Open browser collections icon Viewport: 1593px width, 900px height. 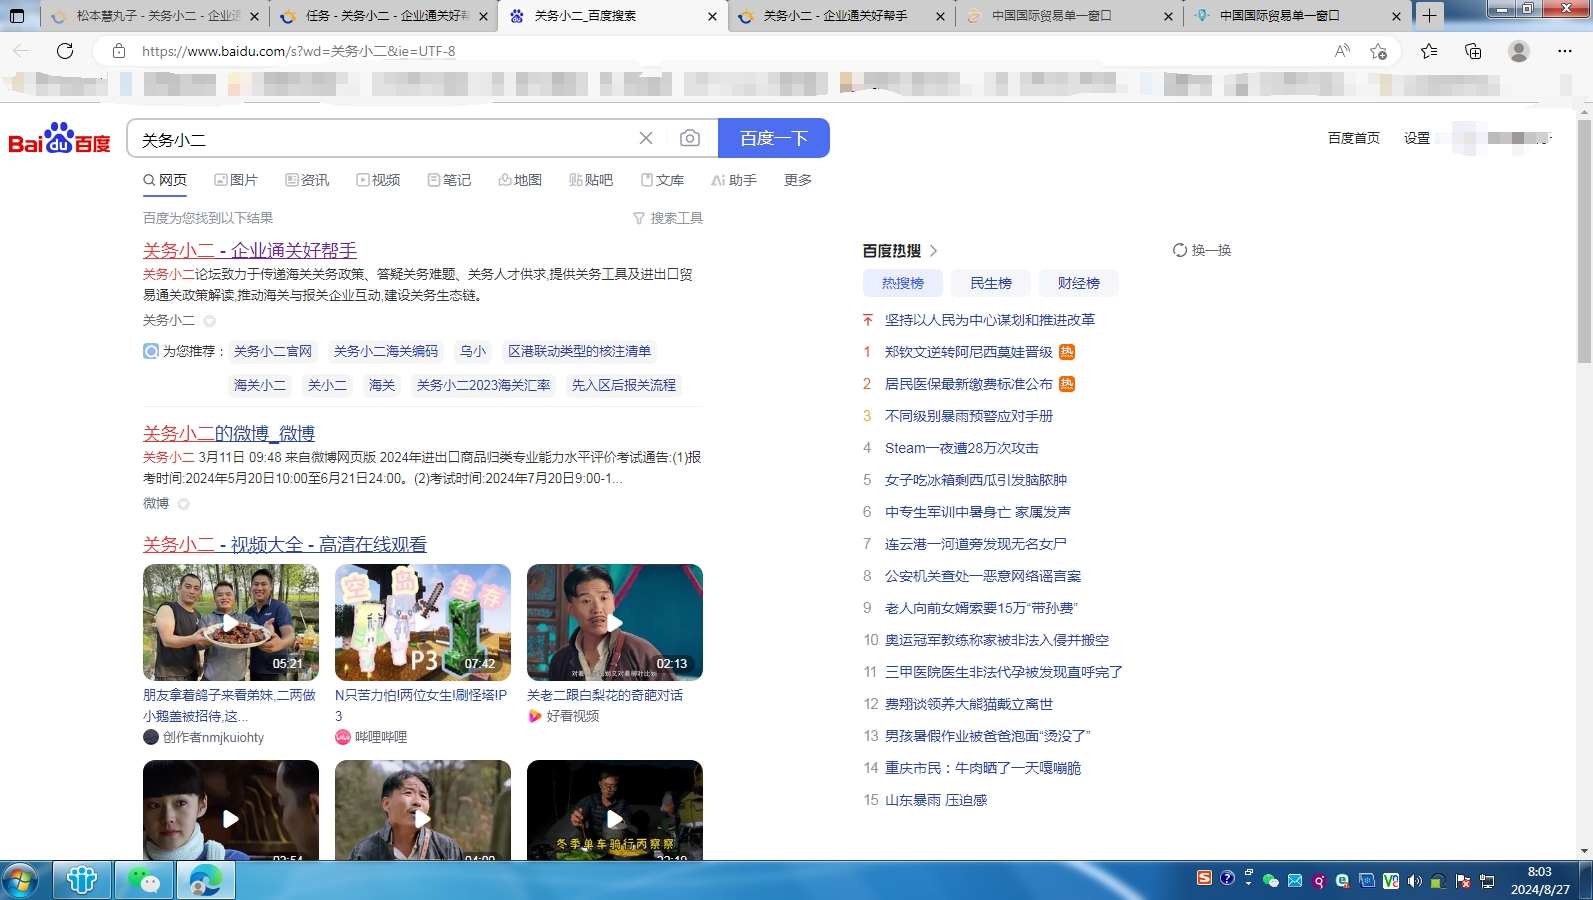[x=1473, y=51]
